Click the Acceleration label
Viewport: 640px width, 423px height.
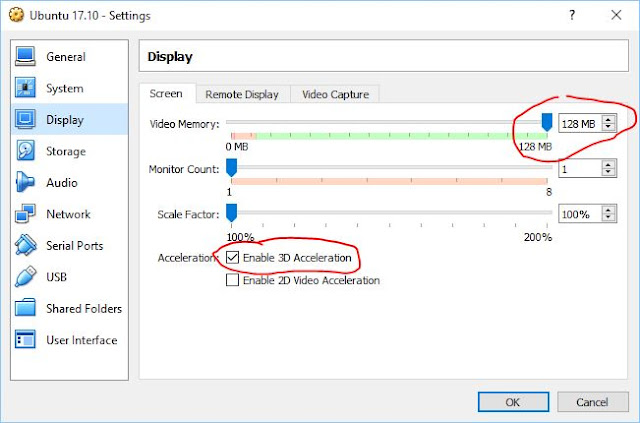(x=187, y=258)
